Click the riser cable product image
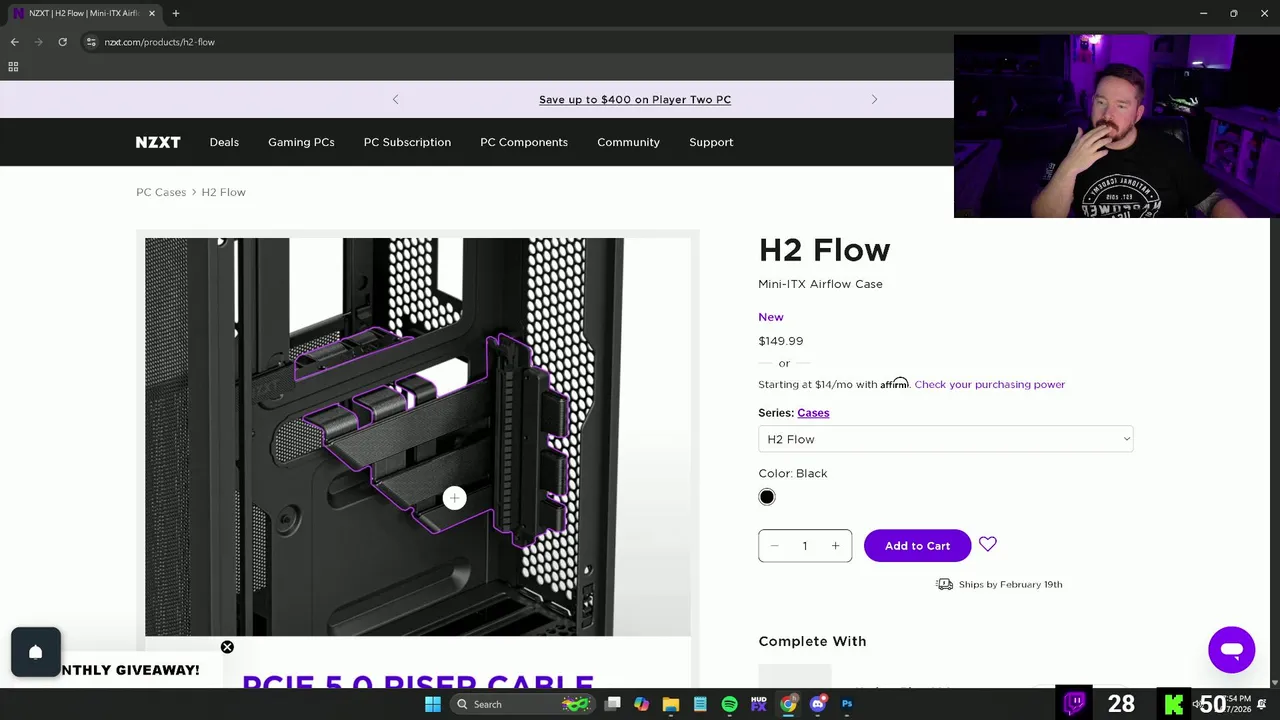1280x720 pixels. tap(417, 436)
